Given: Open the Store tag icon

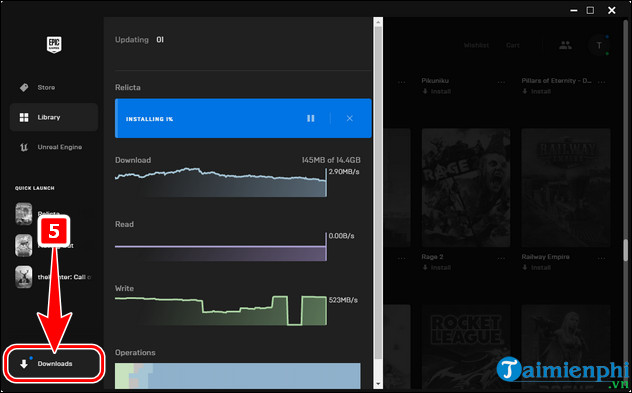Looking at the screenshot, I should 24,87.
